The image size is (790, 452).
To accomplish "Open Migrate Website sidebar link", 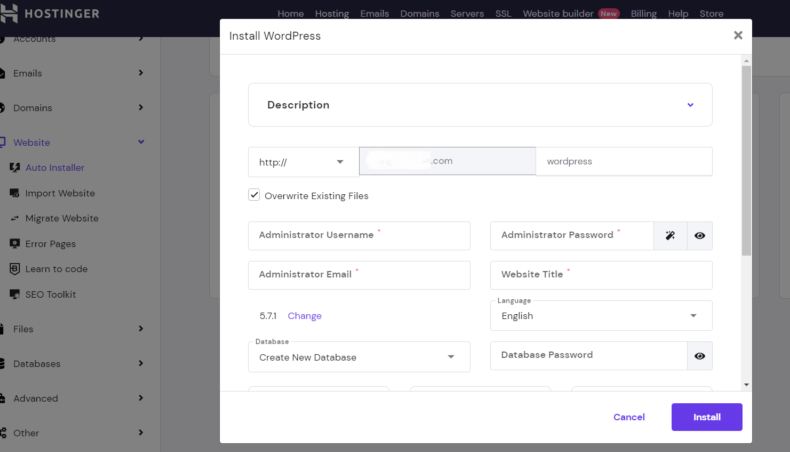I will pos(62,218).
